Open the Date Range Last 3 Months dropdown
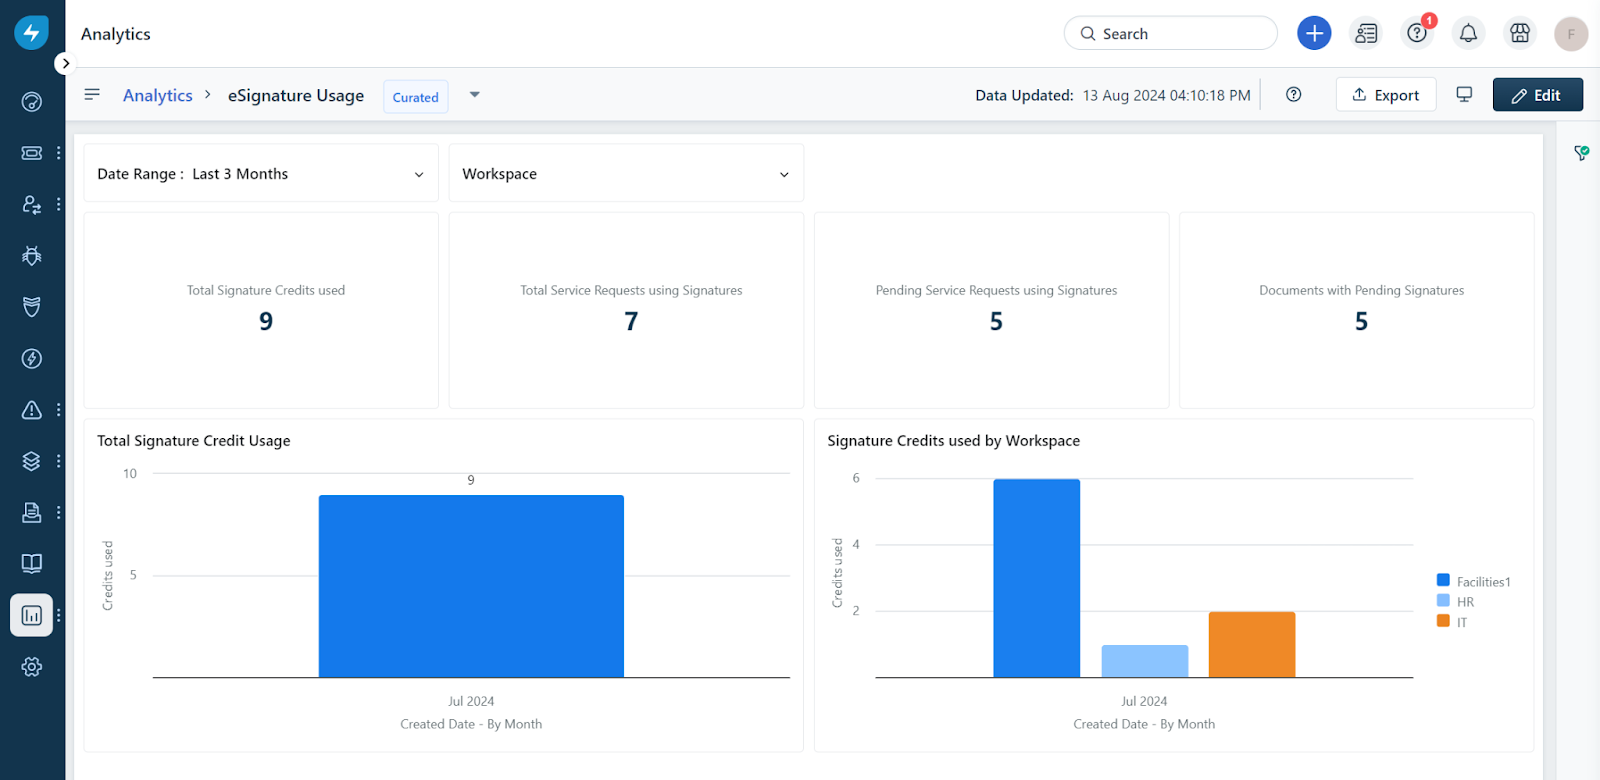 click(x=261, y=173)
